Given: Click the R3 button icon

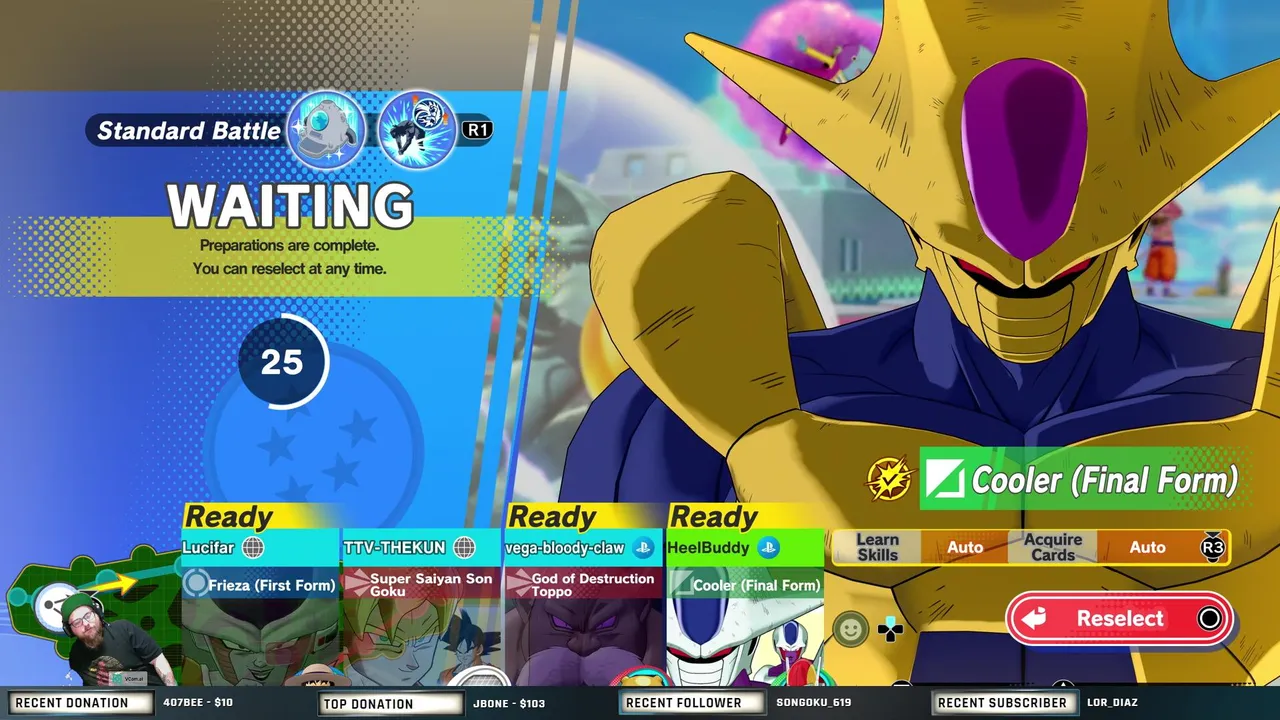Looking at the screenshot, I should coord(1212,547).
